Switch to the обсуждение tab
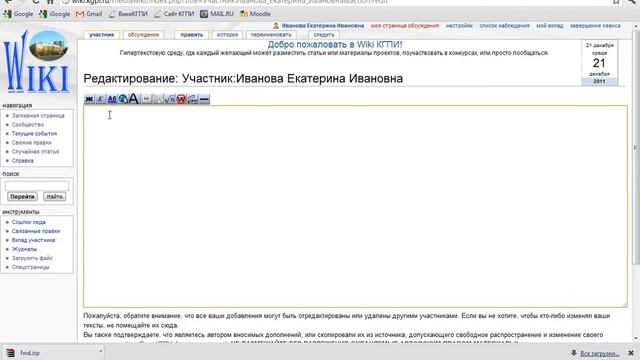Image resolution: width=640 pixels, height=360 pixels. [143, 35]
